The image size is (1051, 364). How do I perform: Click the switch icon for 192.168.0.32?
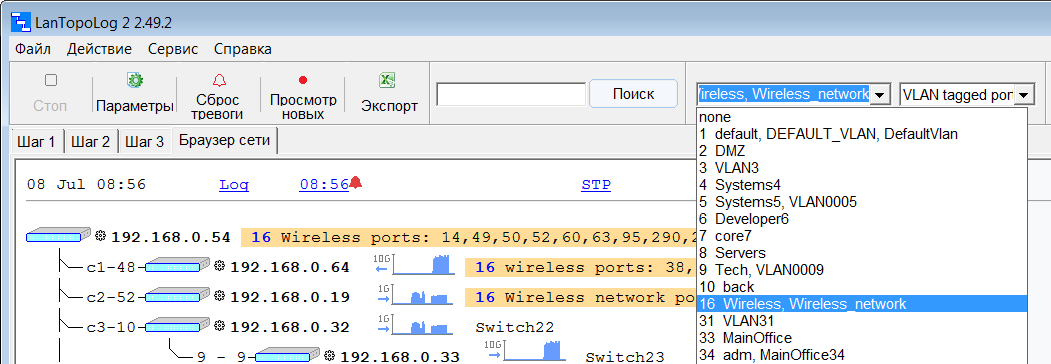coord(178,326)
